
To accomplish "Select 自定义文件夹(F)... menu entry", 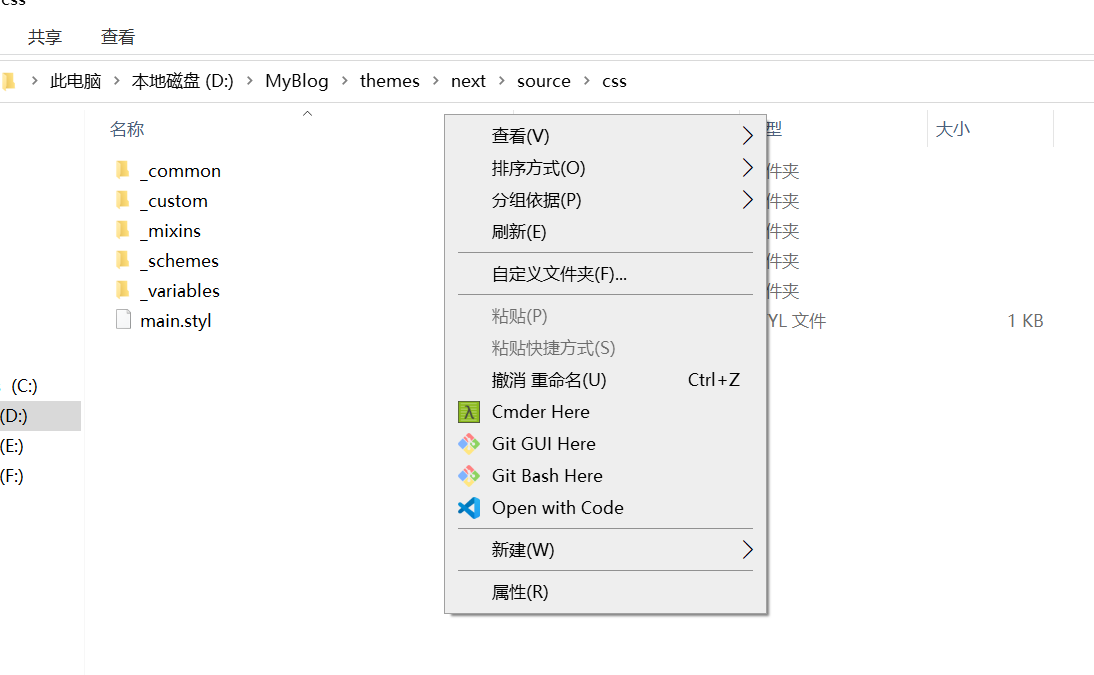I will [559, 274].
